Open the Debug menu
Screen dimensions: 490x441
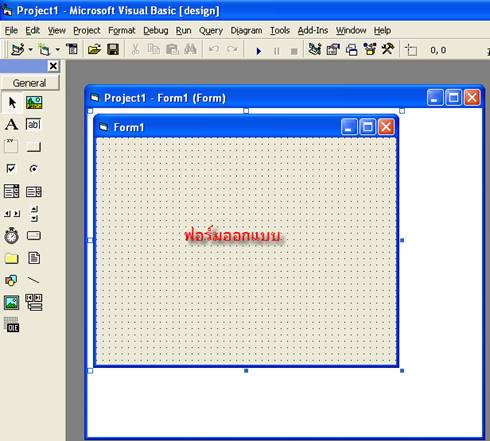(156, 31)
